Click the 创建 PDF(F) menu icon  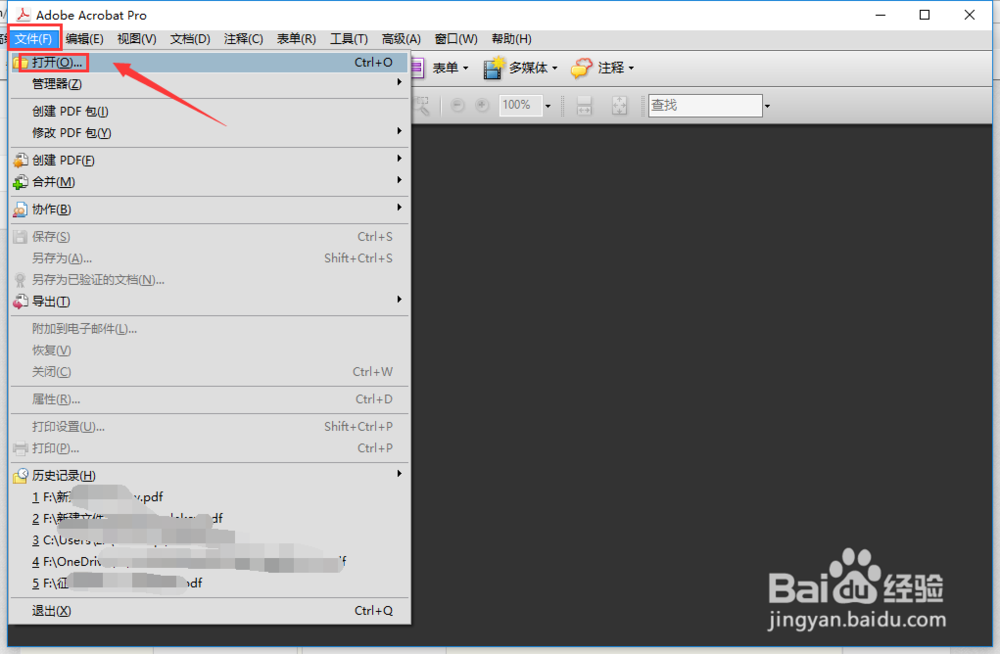coord(20,160)
